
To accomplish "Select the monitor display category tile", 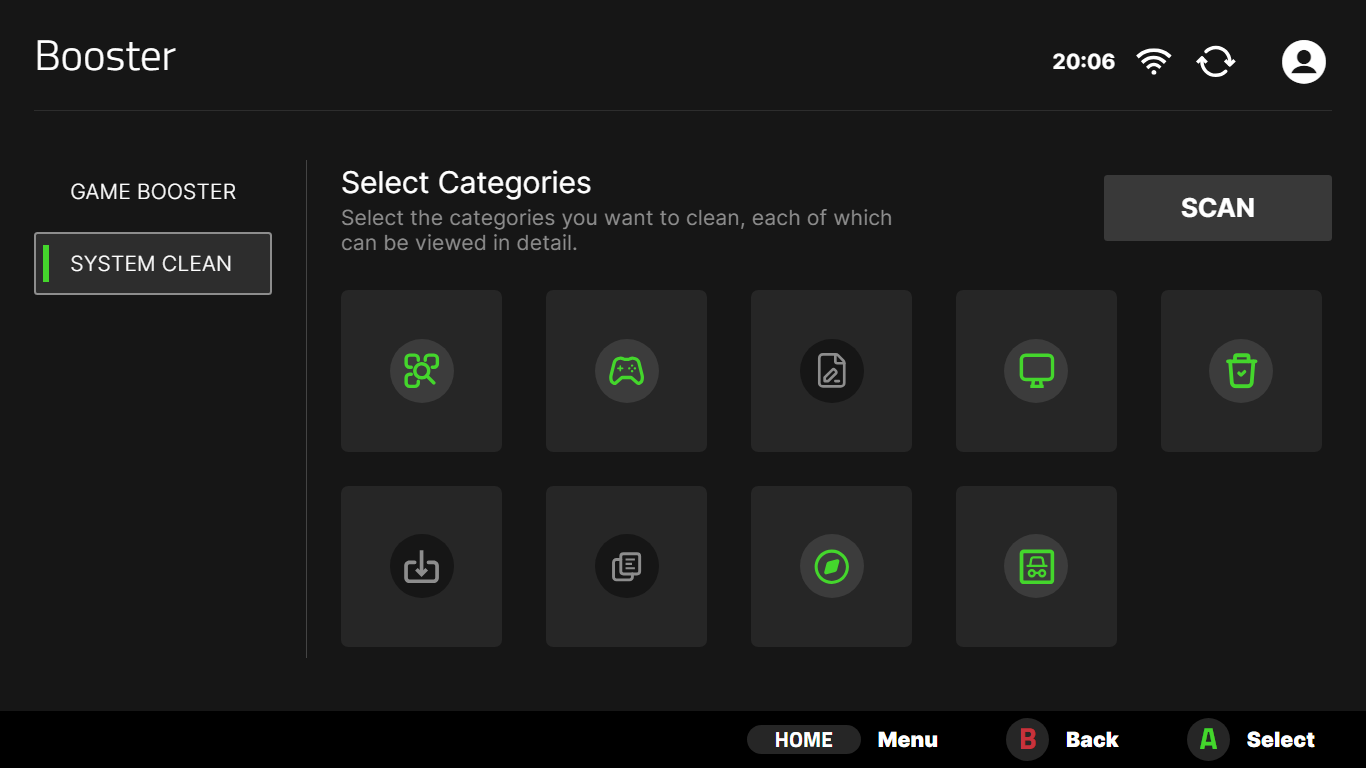I will click(x=1036, y=371).
